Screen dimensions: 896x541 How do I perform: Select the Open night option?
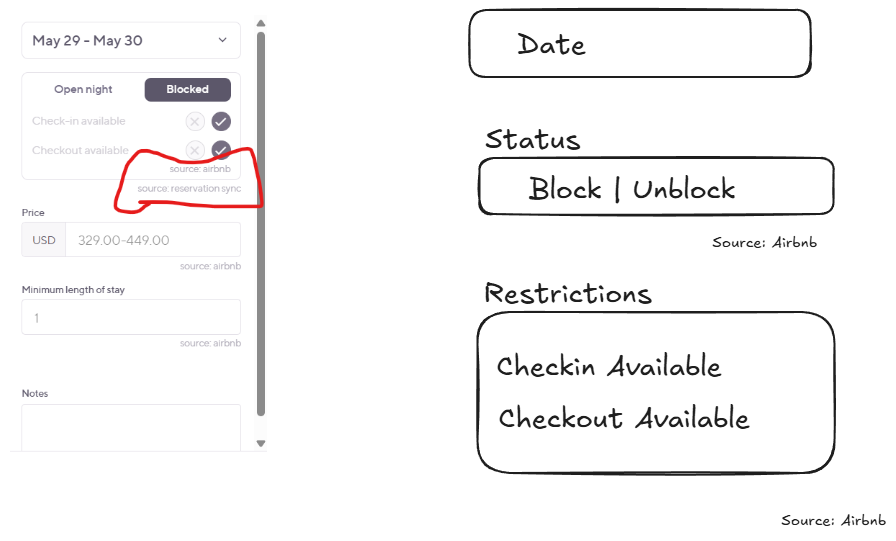point(83,89)
